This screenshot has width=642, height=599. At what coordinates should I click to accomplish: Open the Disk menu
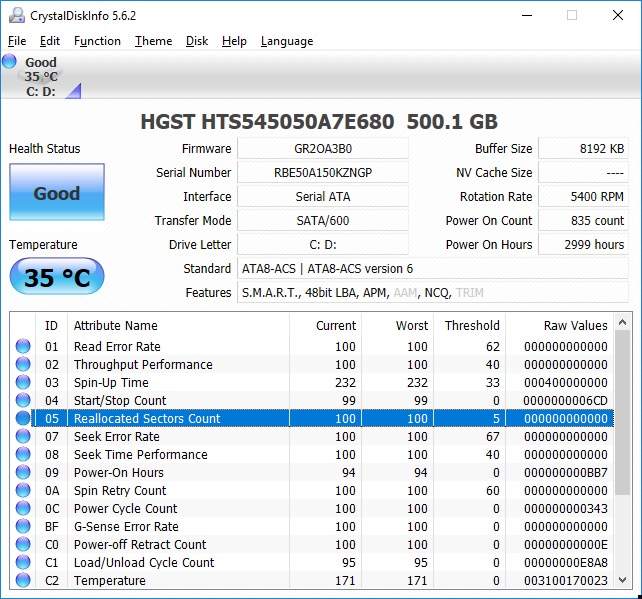(197, 41)
